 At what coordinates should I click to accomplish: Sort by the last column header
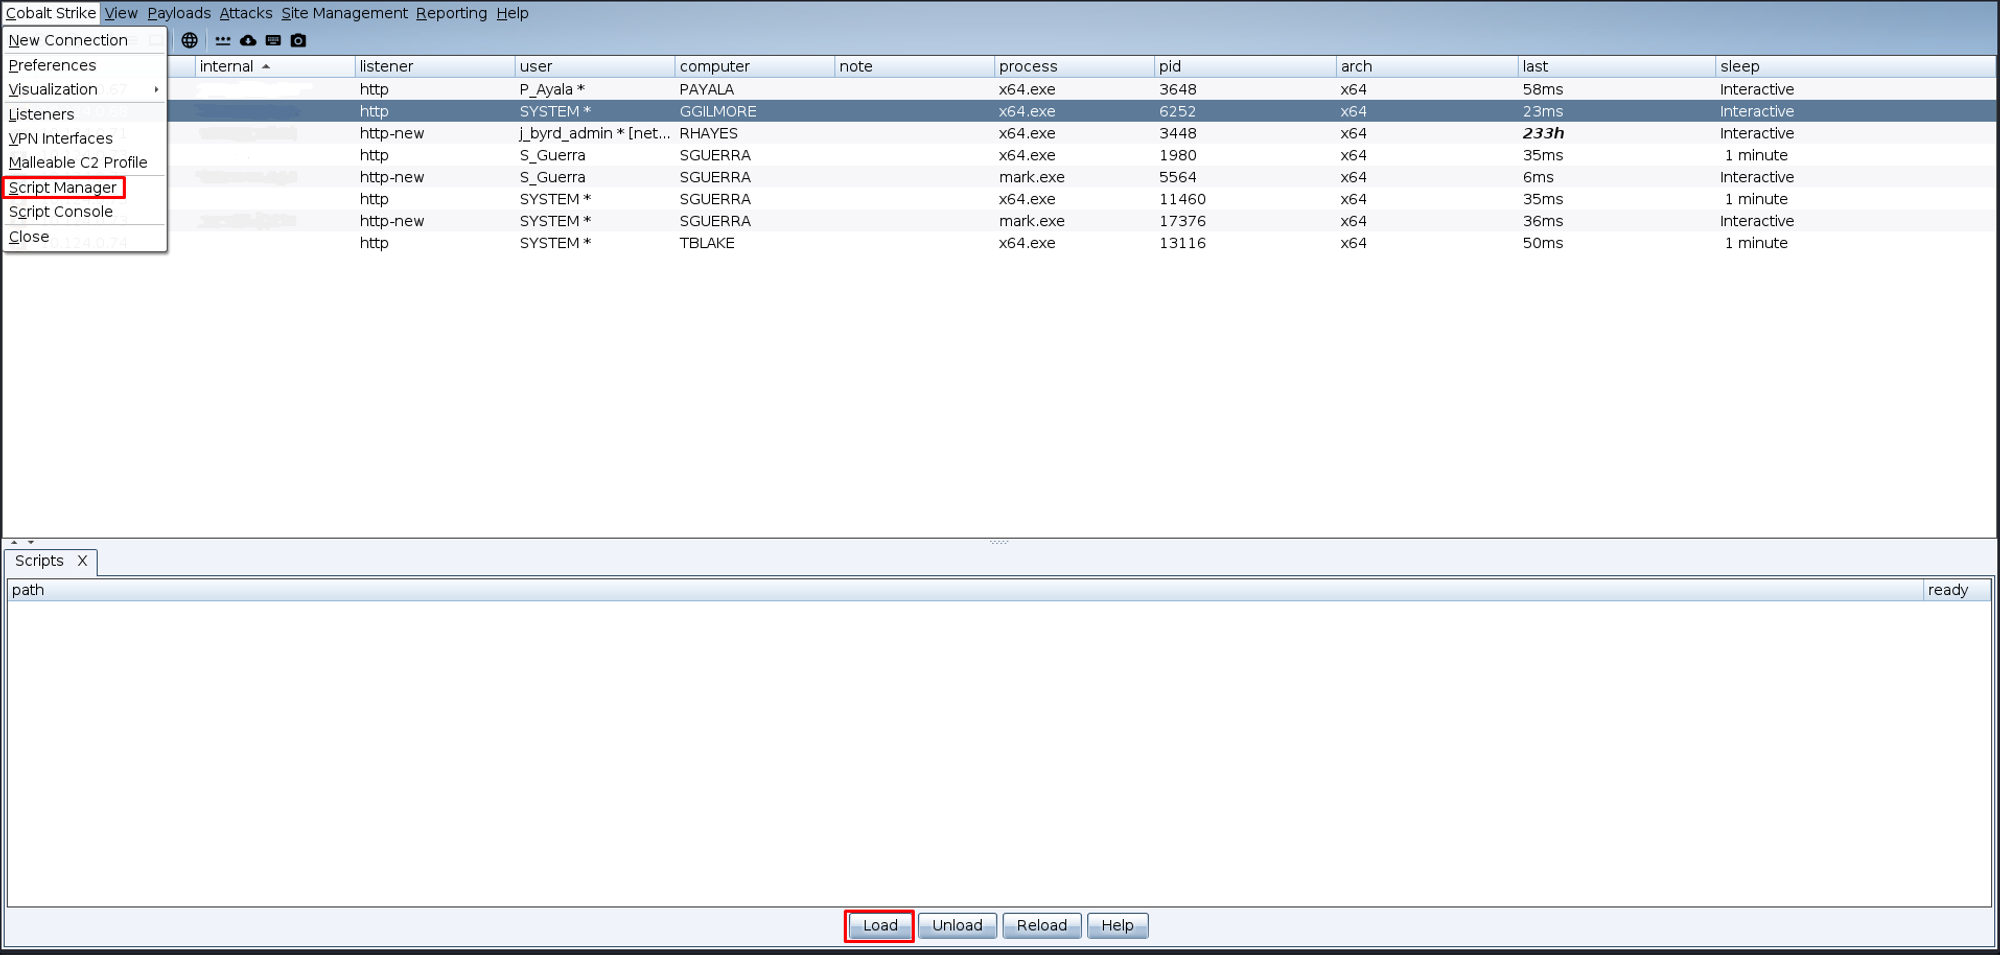(1617, 66)
